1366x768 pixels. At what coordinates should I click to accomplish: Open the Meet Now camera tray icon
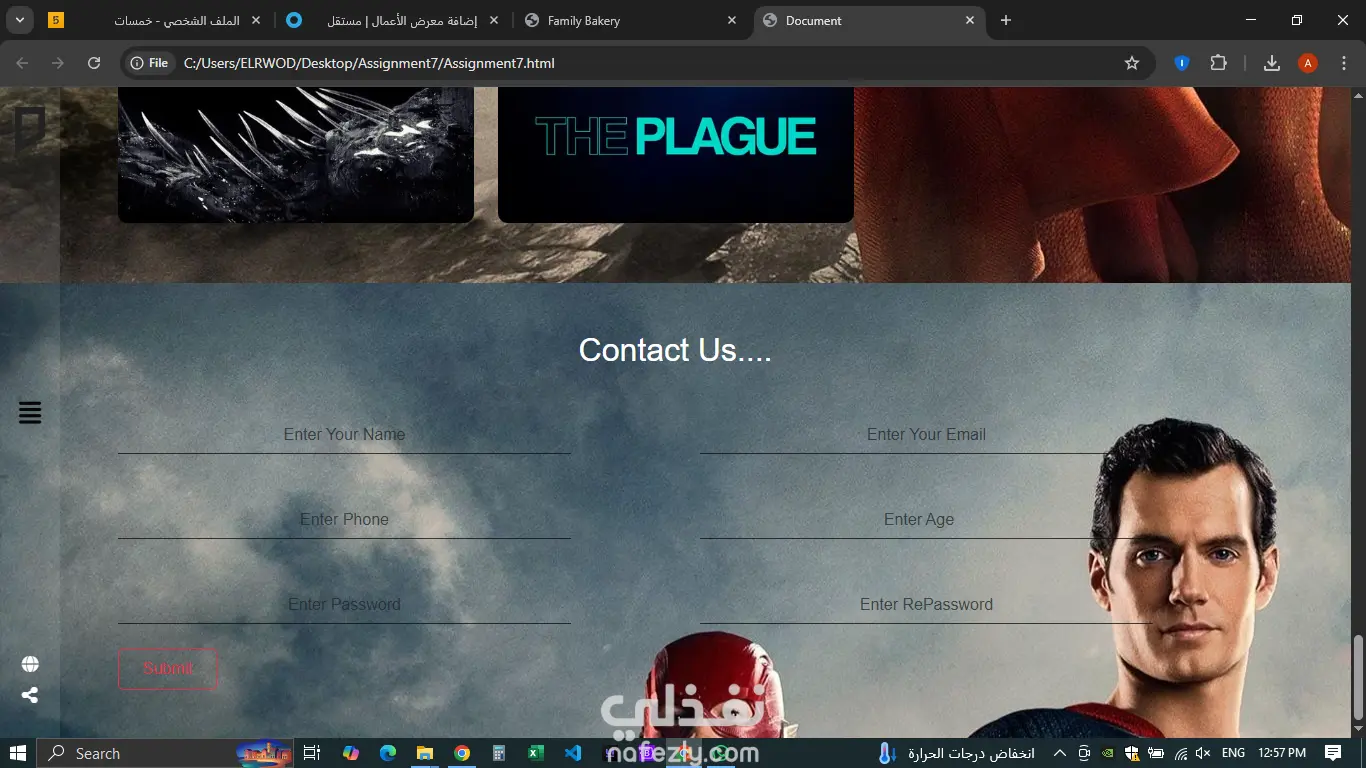(1083, 753)
